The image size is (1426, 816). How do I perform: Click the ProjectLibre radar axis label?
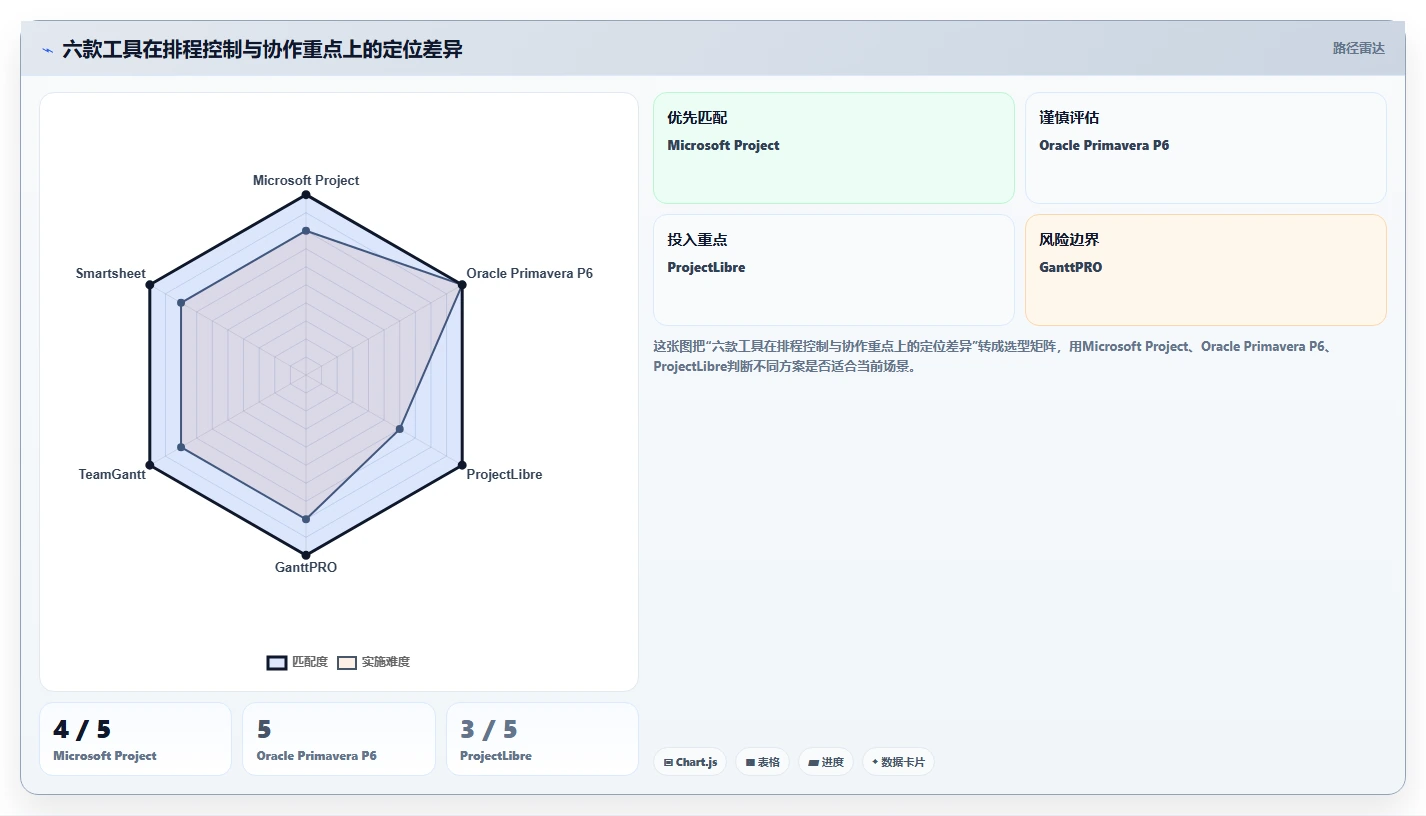pyautogui.click(x=504, y=474)
